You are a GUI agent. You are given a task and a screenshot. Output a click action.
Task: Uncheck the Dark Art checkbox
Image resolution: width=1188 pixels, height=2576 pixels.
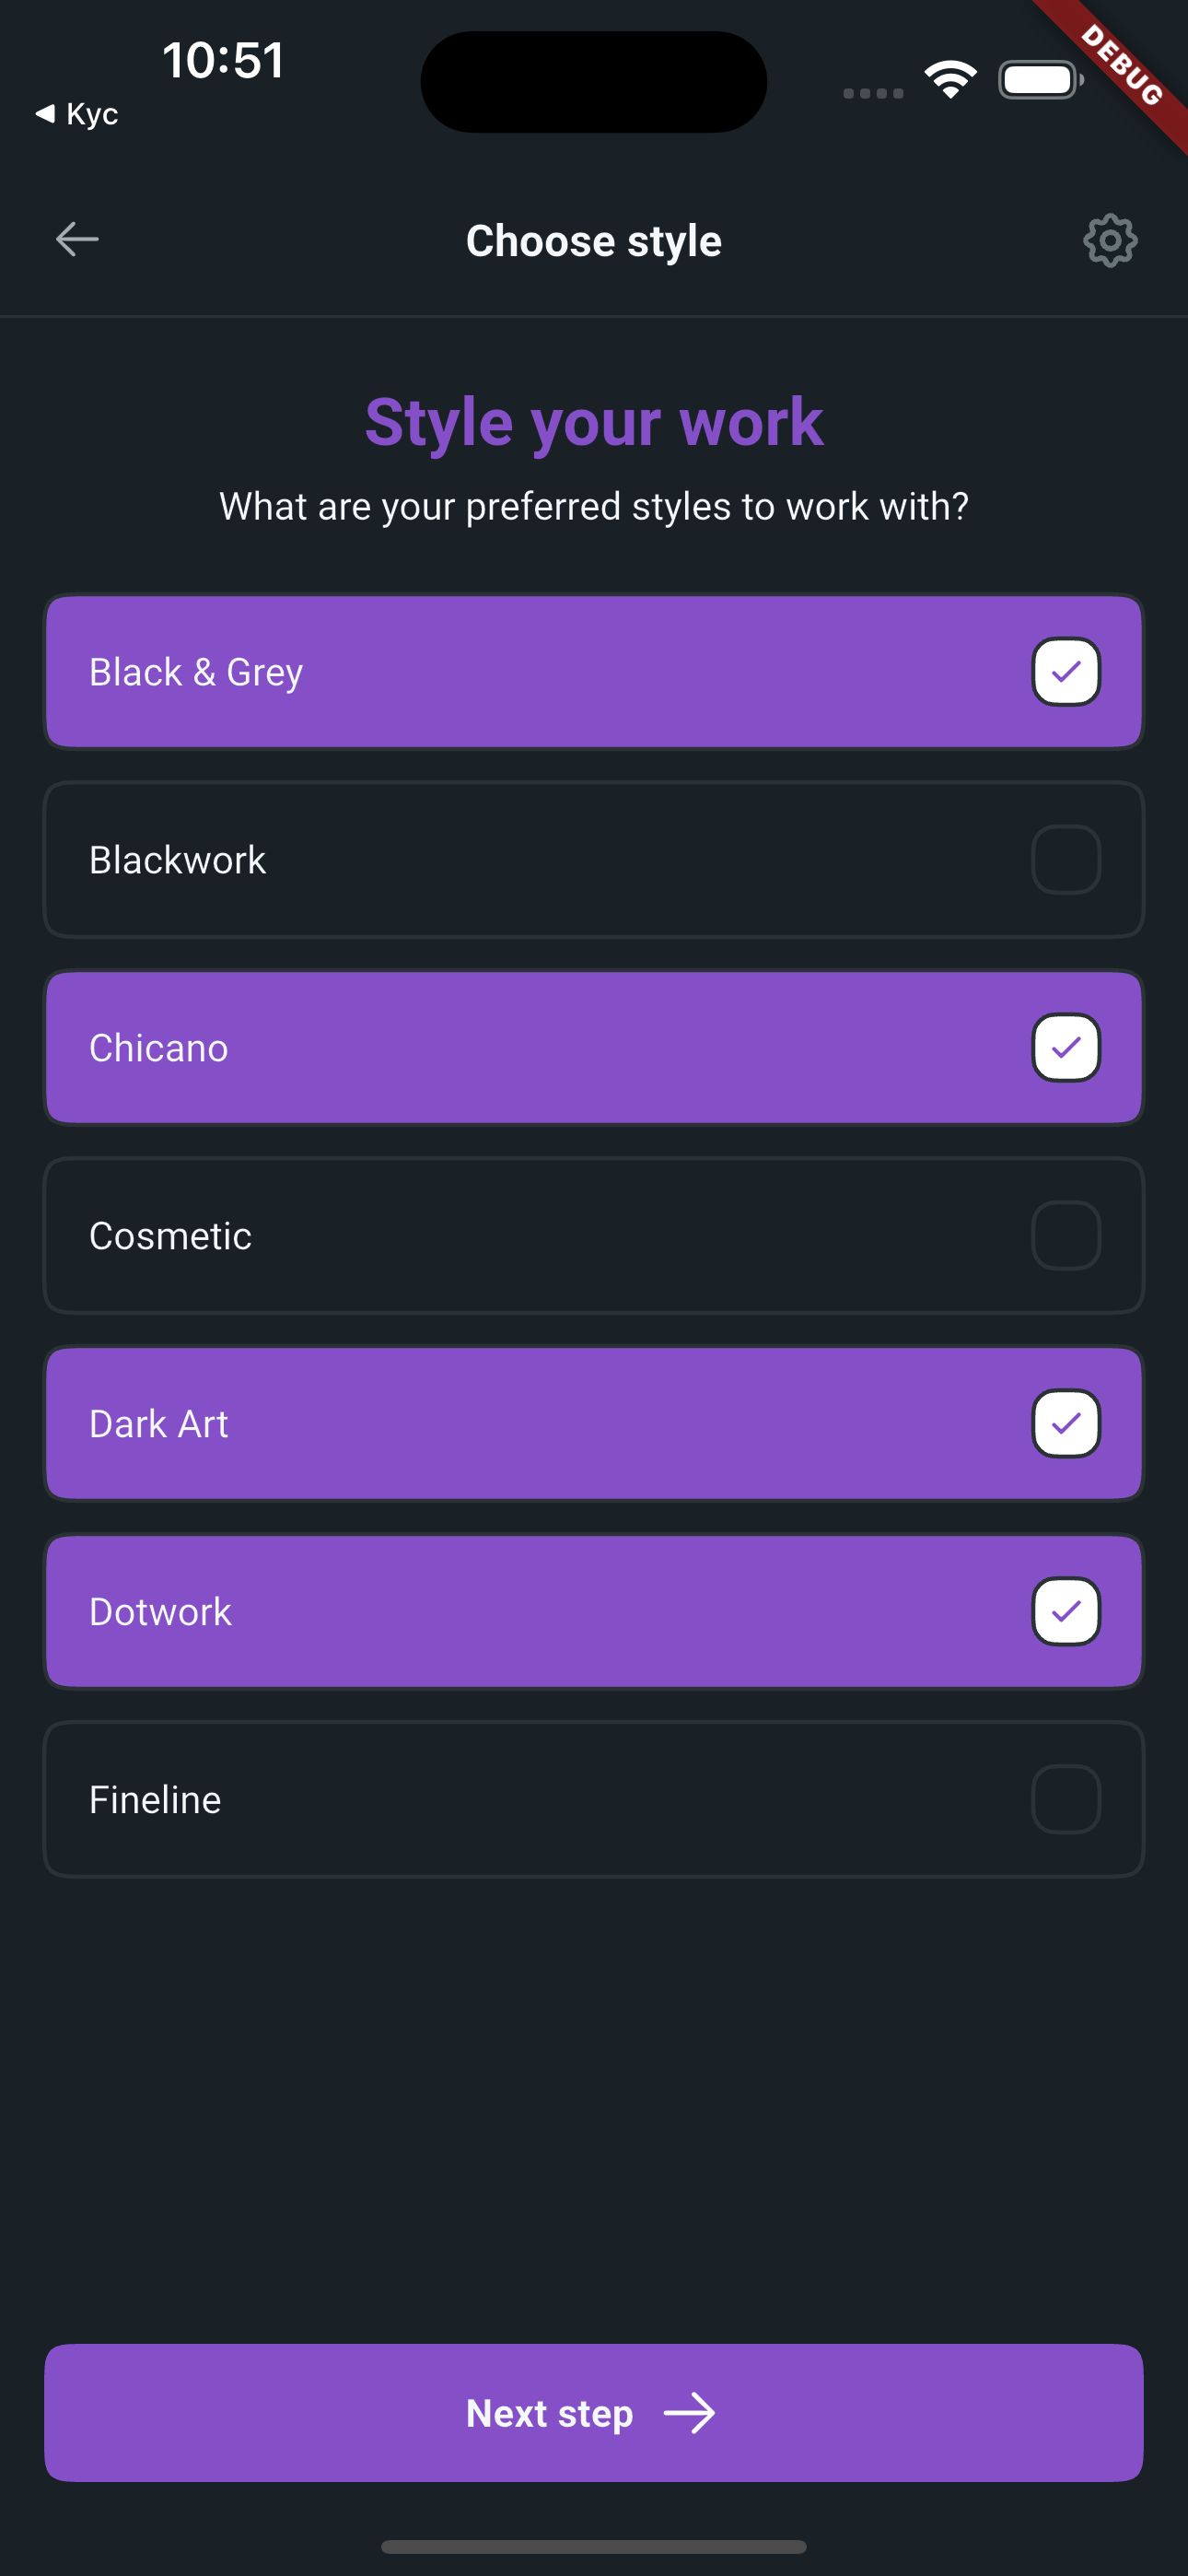coord(1066,1423)
